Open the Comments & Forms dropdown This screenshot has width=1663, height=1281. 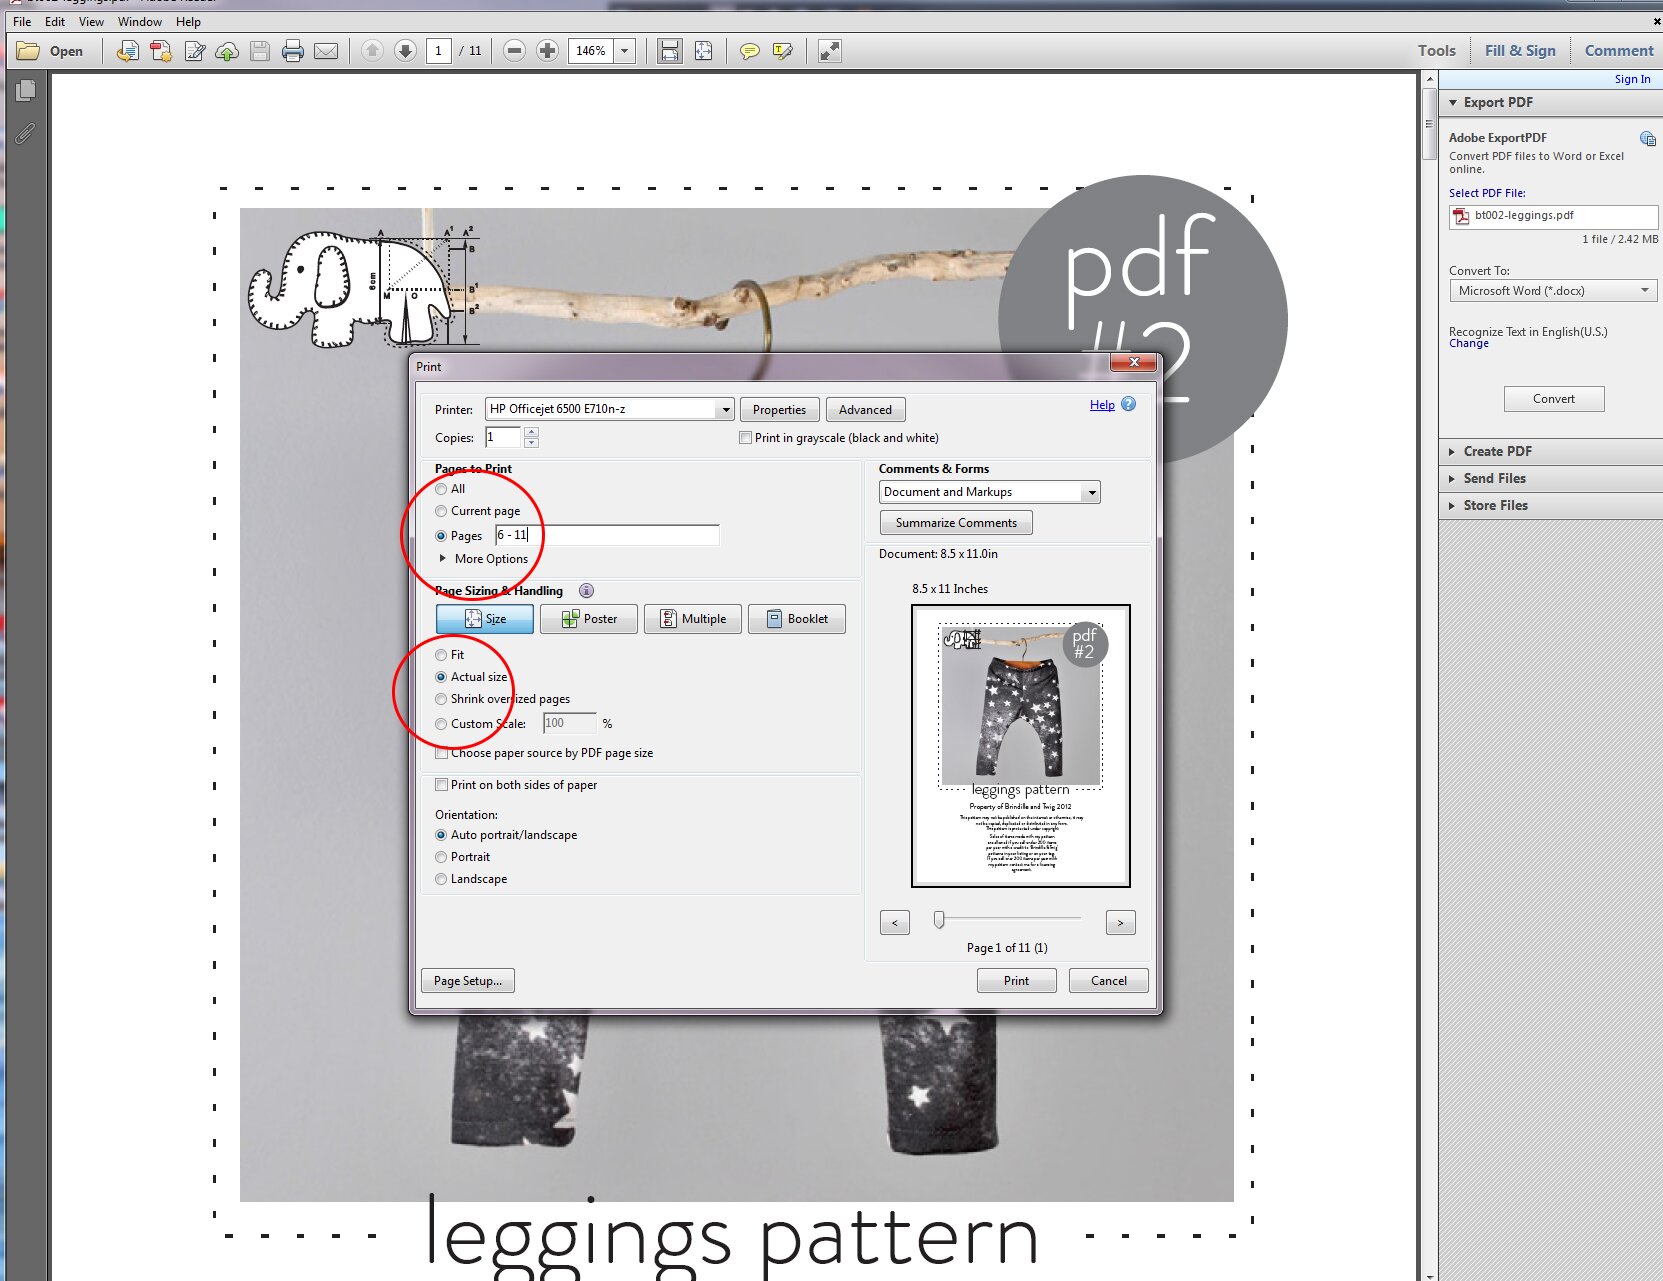click(x=1091, y=492)
